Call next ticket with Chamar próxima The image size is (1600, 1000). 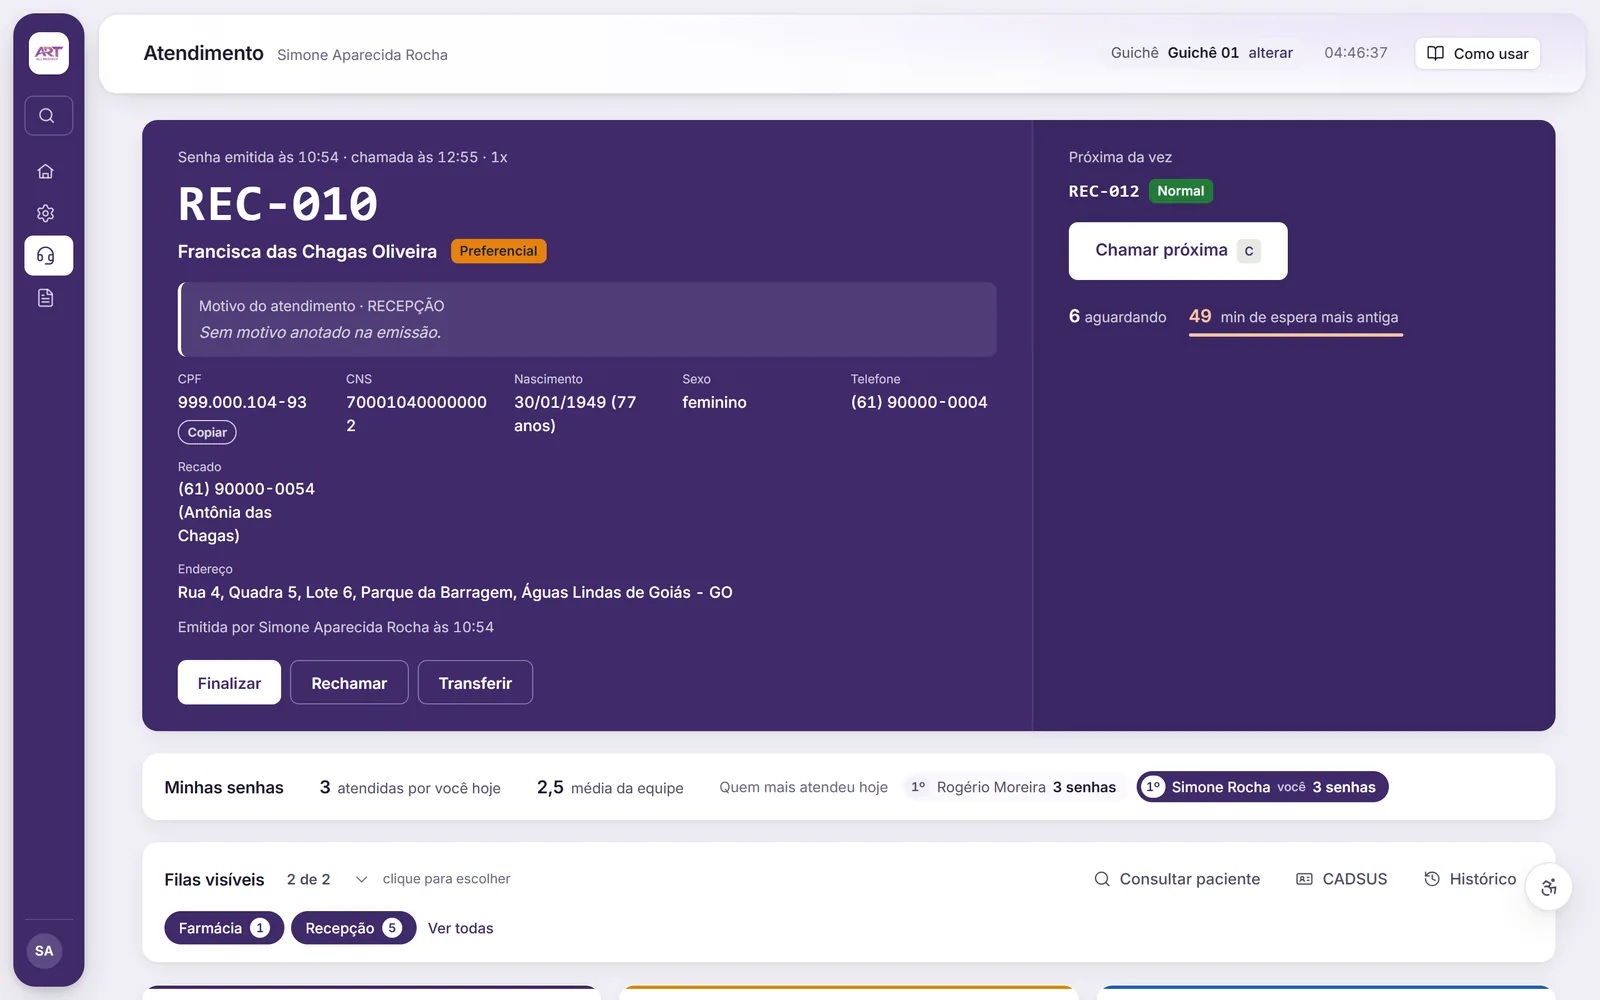click(x=1177, y=251)
